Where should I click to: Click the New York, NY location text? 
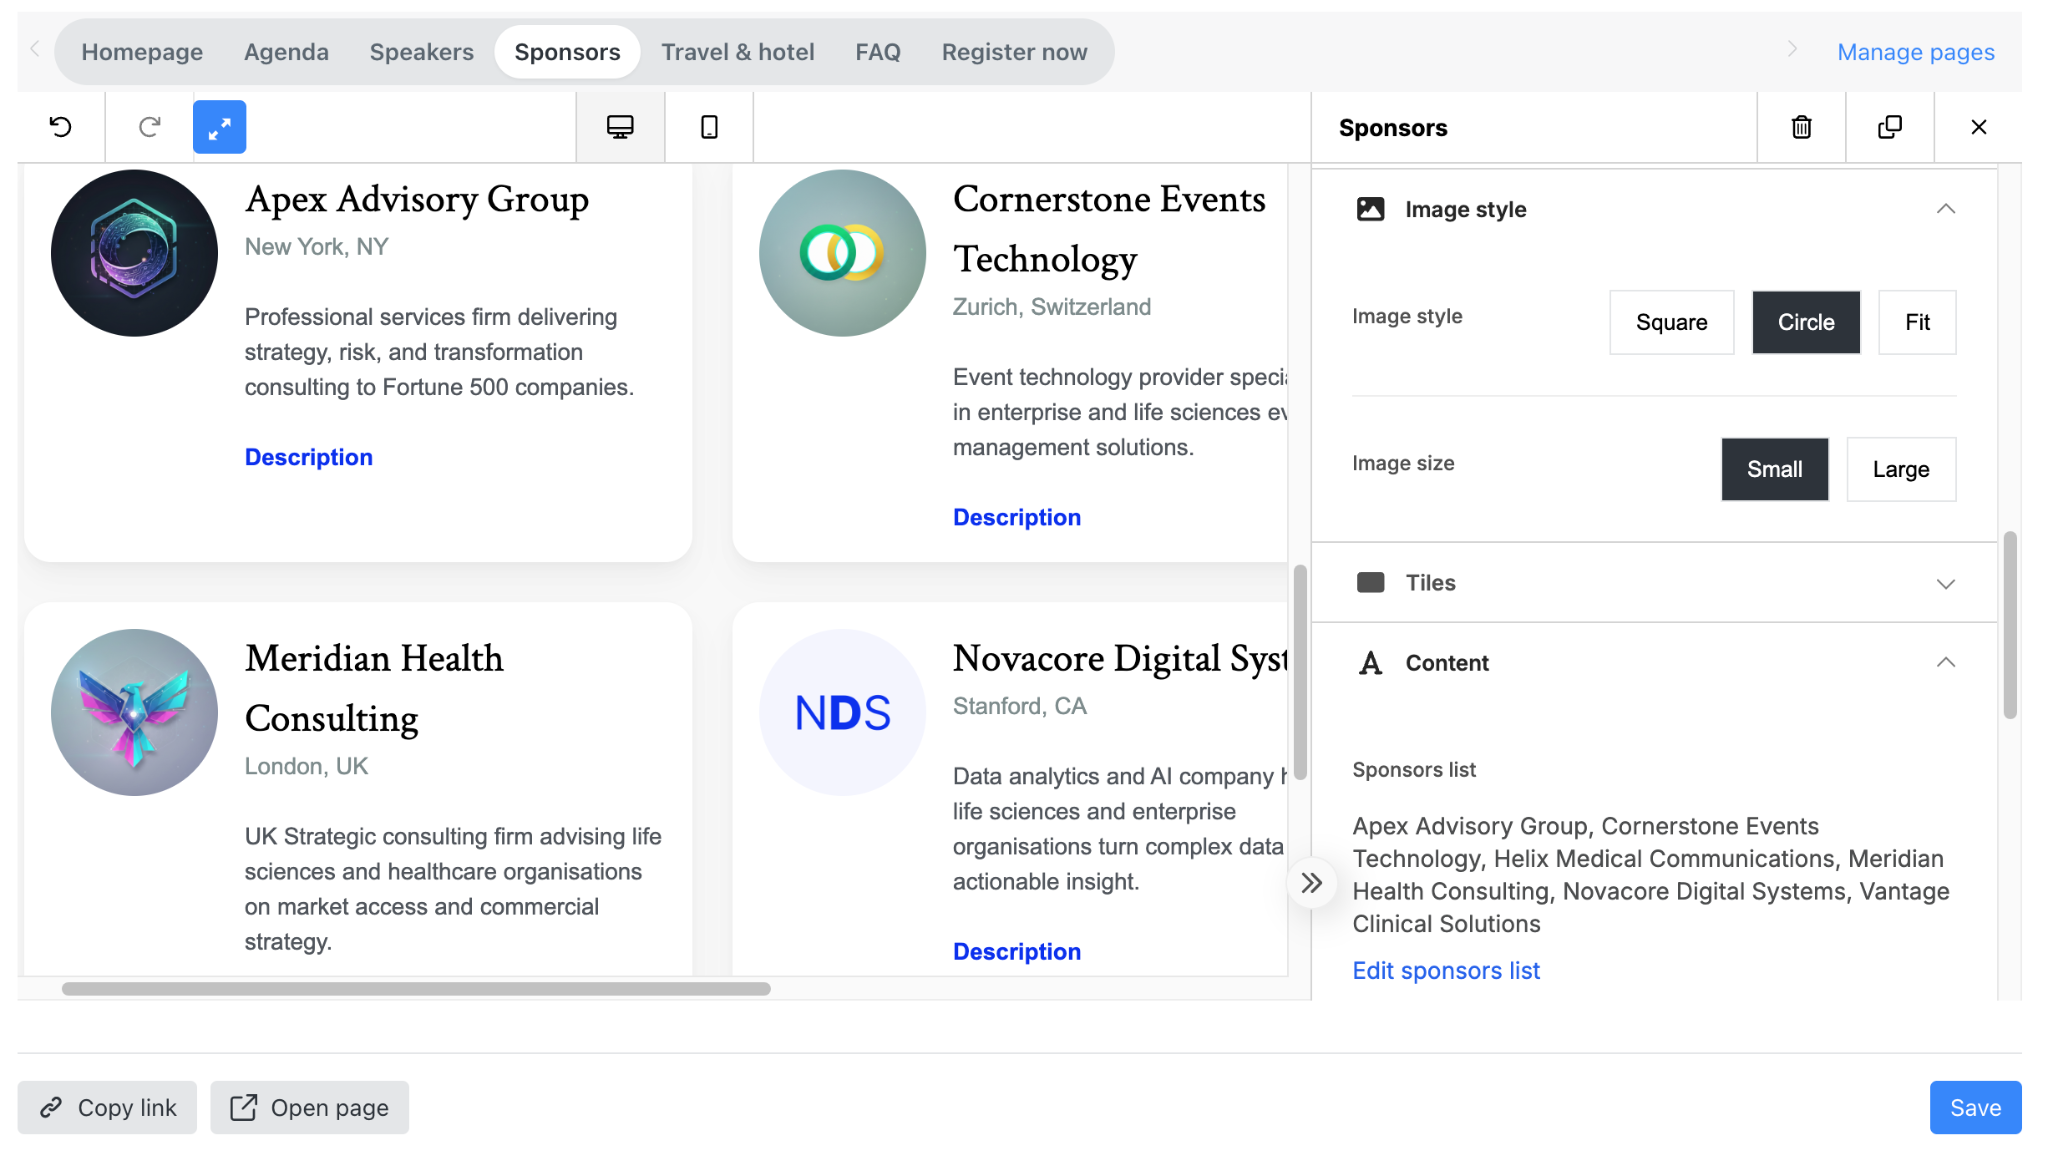(316, 247)
